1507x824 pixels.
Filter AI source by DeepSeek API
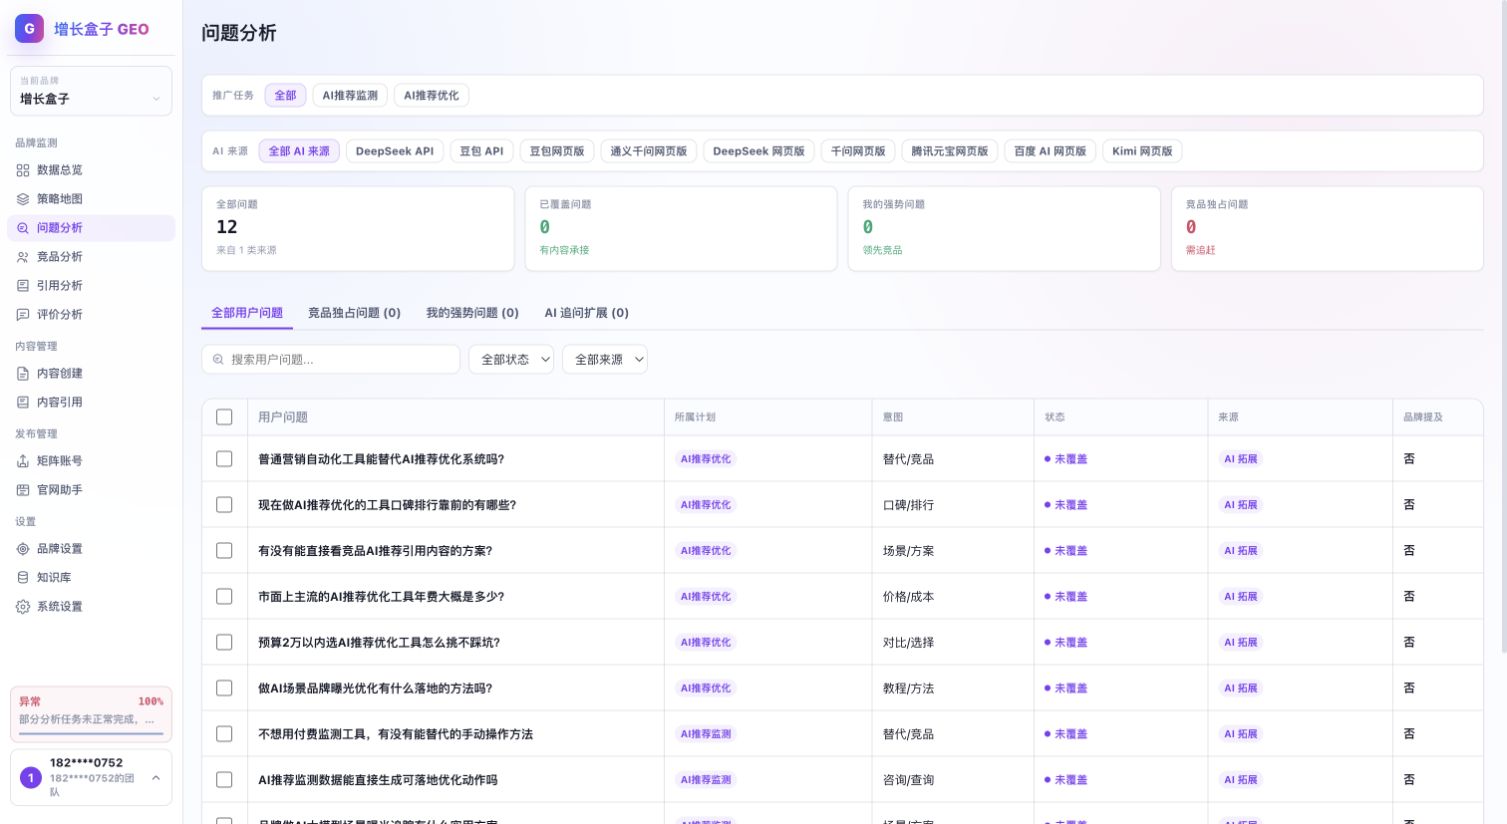point(395,151)
